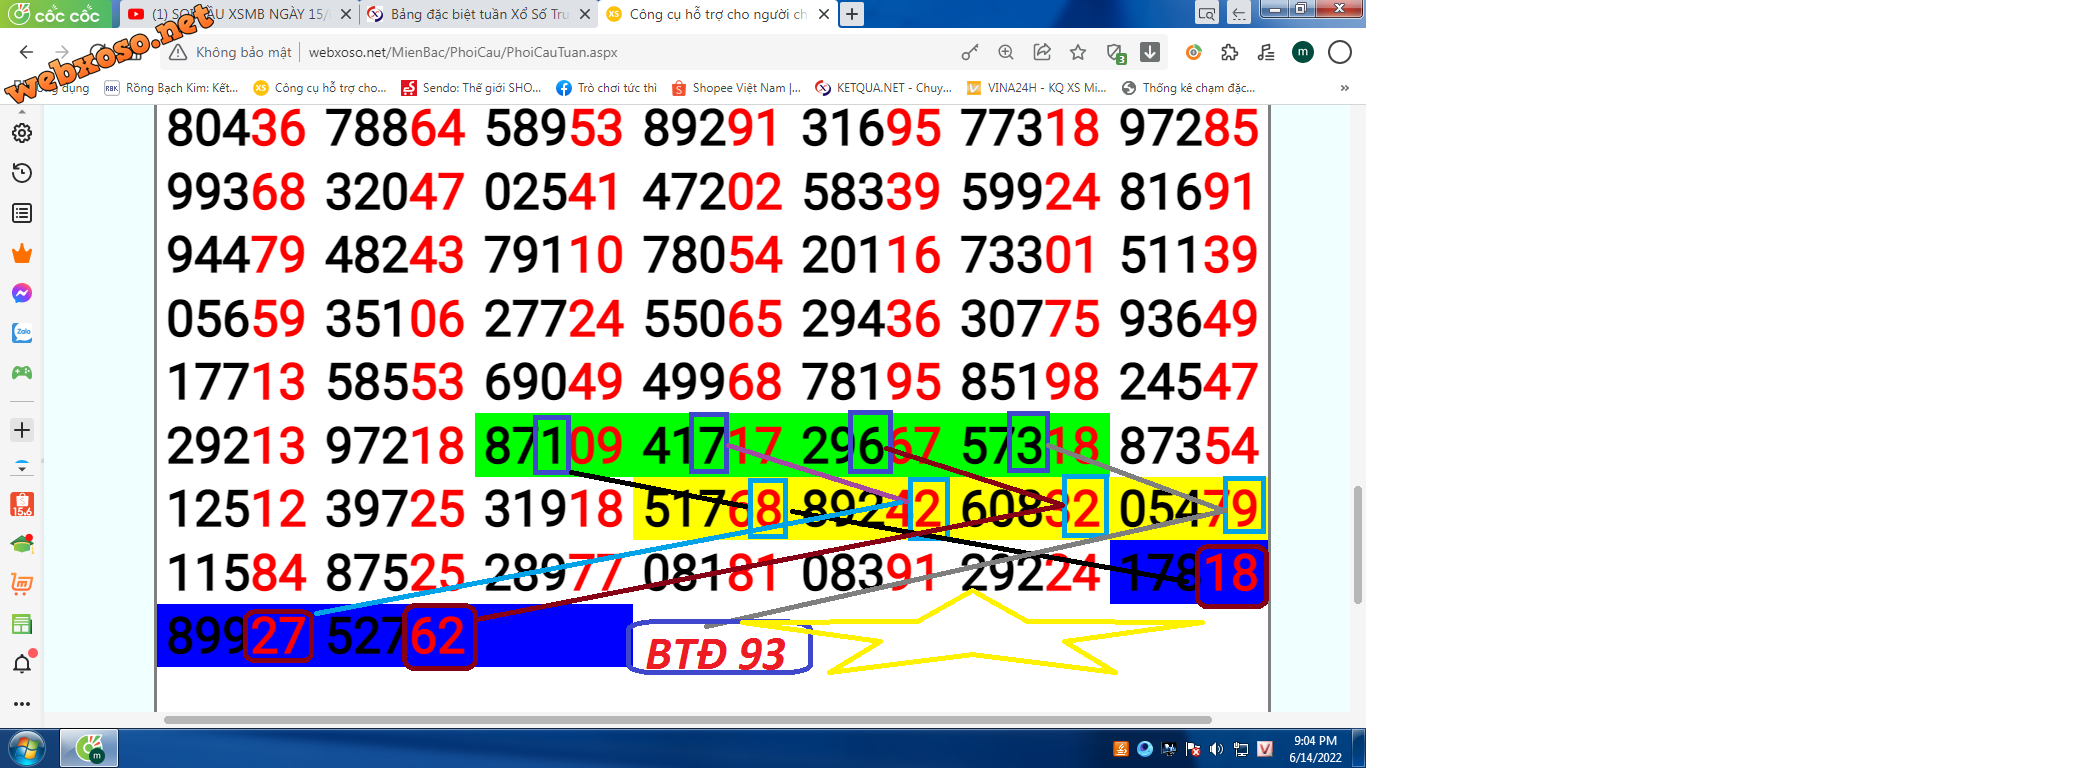Viewport: 2074px width, 768px height.
Task: Click Cốc Cốc in the Windows taskbar
Action: click(x=89, y=748)
